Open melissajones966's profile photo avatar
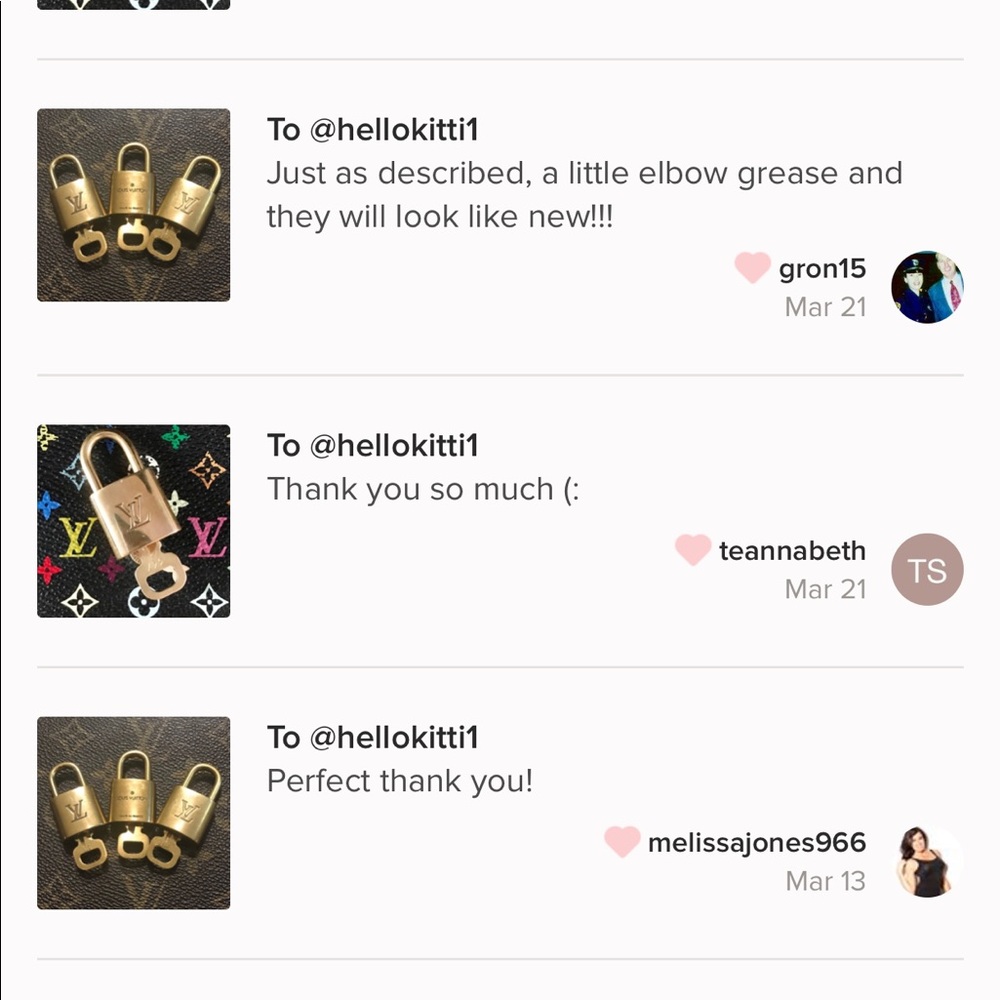The width and height of the screenshot is (1000, 1000). click(x=927, y=862)
